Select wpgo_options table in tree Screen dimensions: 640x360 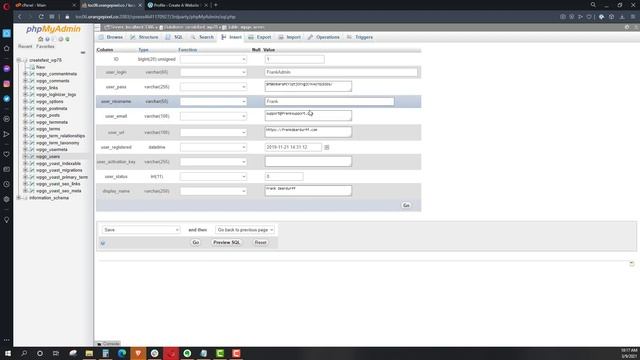(x=50, y=101)
